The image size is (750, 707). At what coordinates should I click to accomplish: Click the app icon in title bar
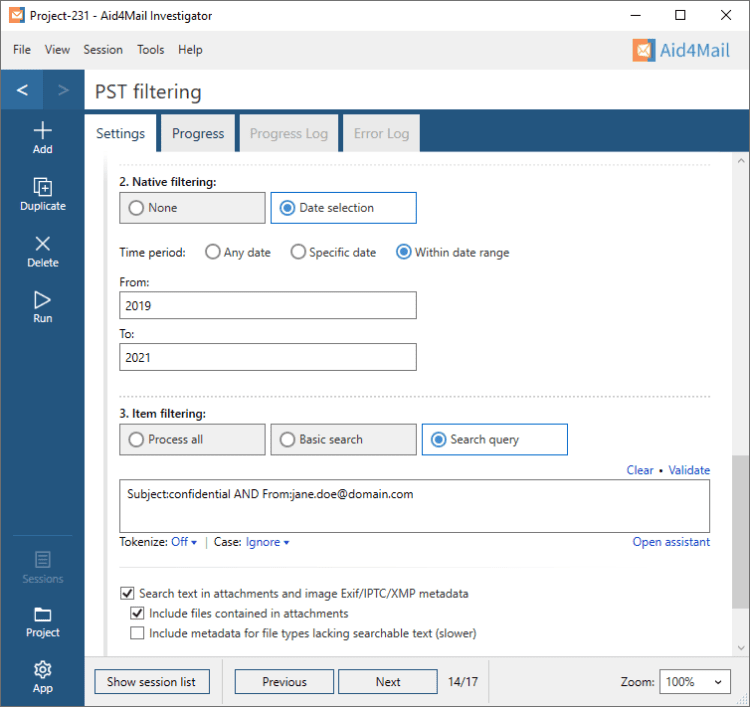click(x=17, y=15)
